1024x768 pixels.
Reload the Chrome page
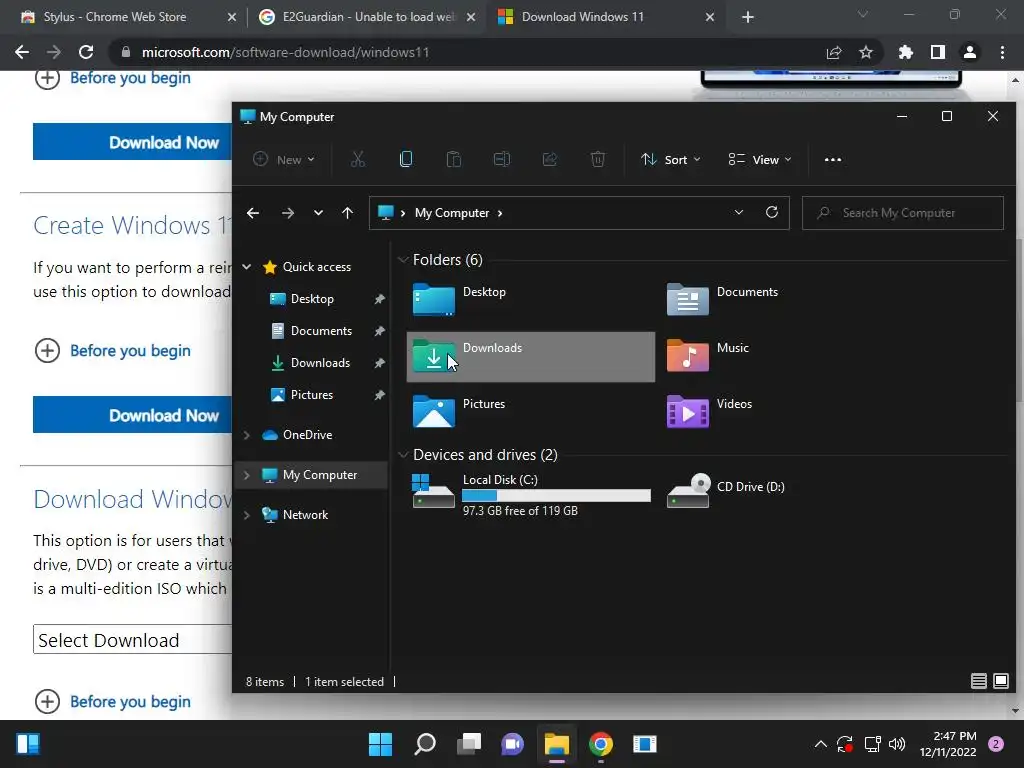click(x=86, y=52)
